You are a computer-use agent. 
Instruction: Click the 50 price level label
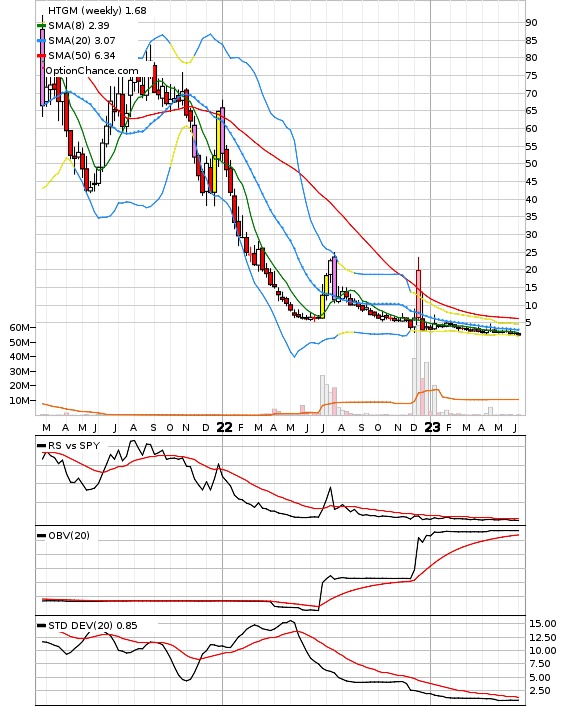click(531, 164)
